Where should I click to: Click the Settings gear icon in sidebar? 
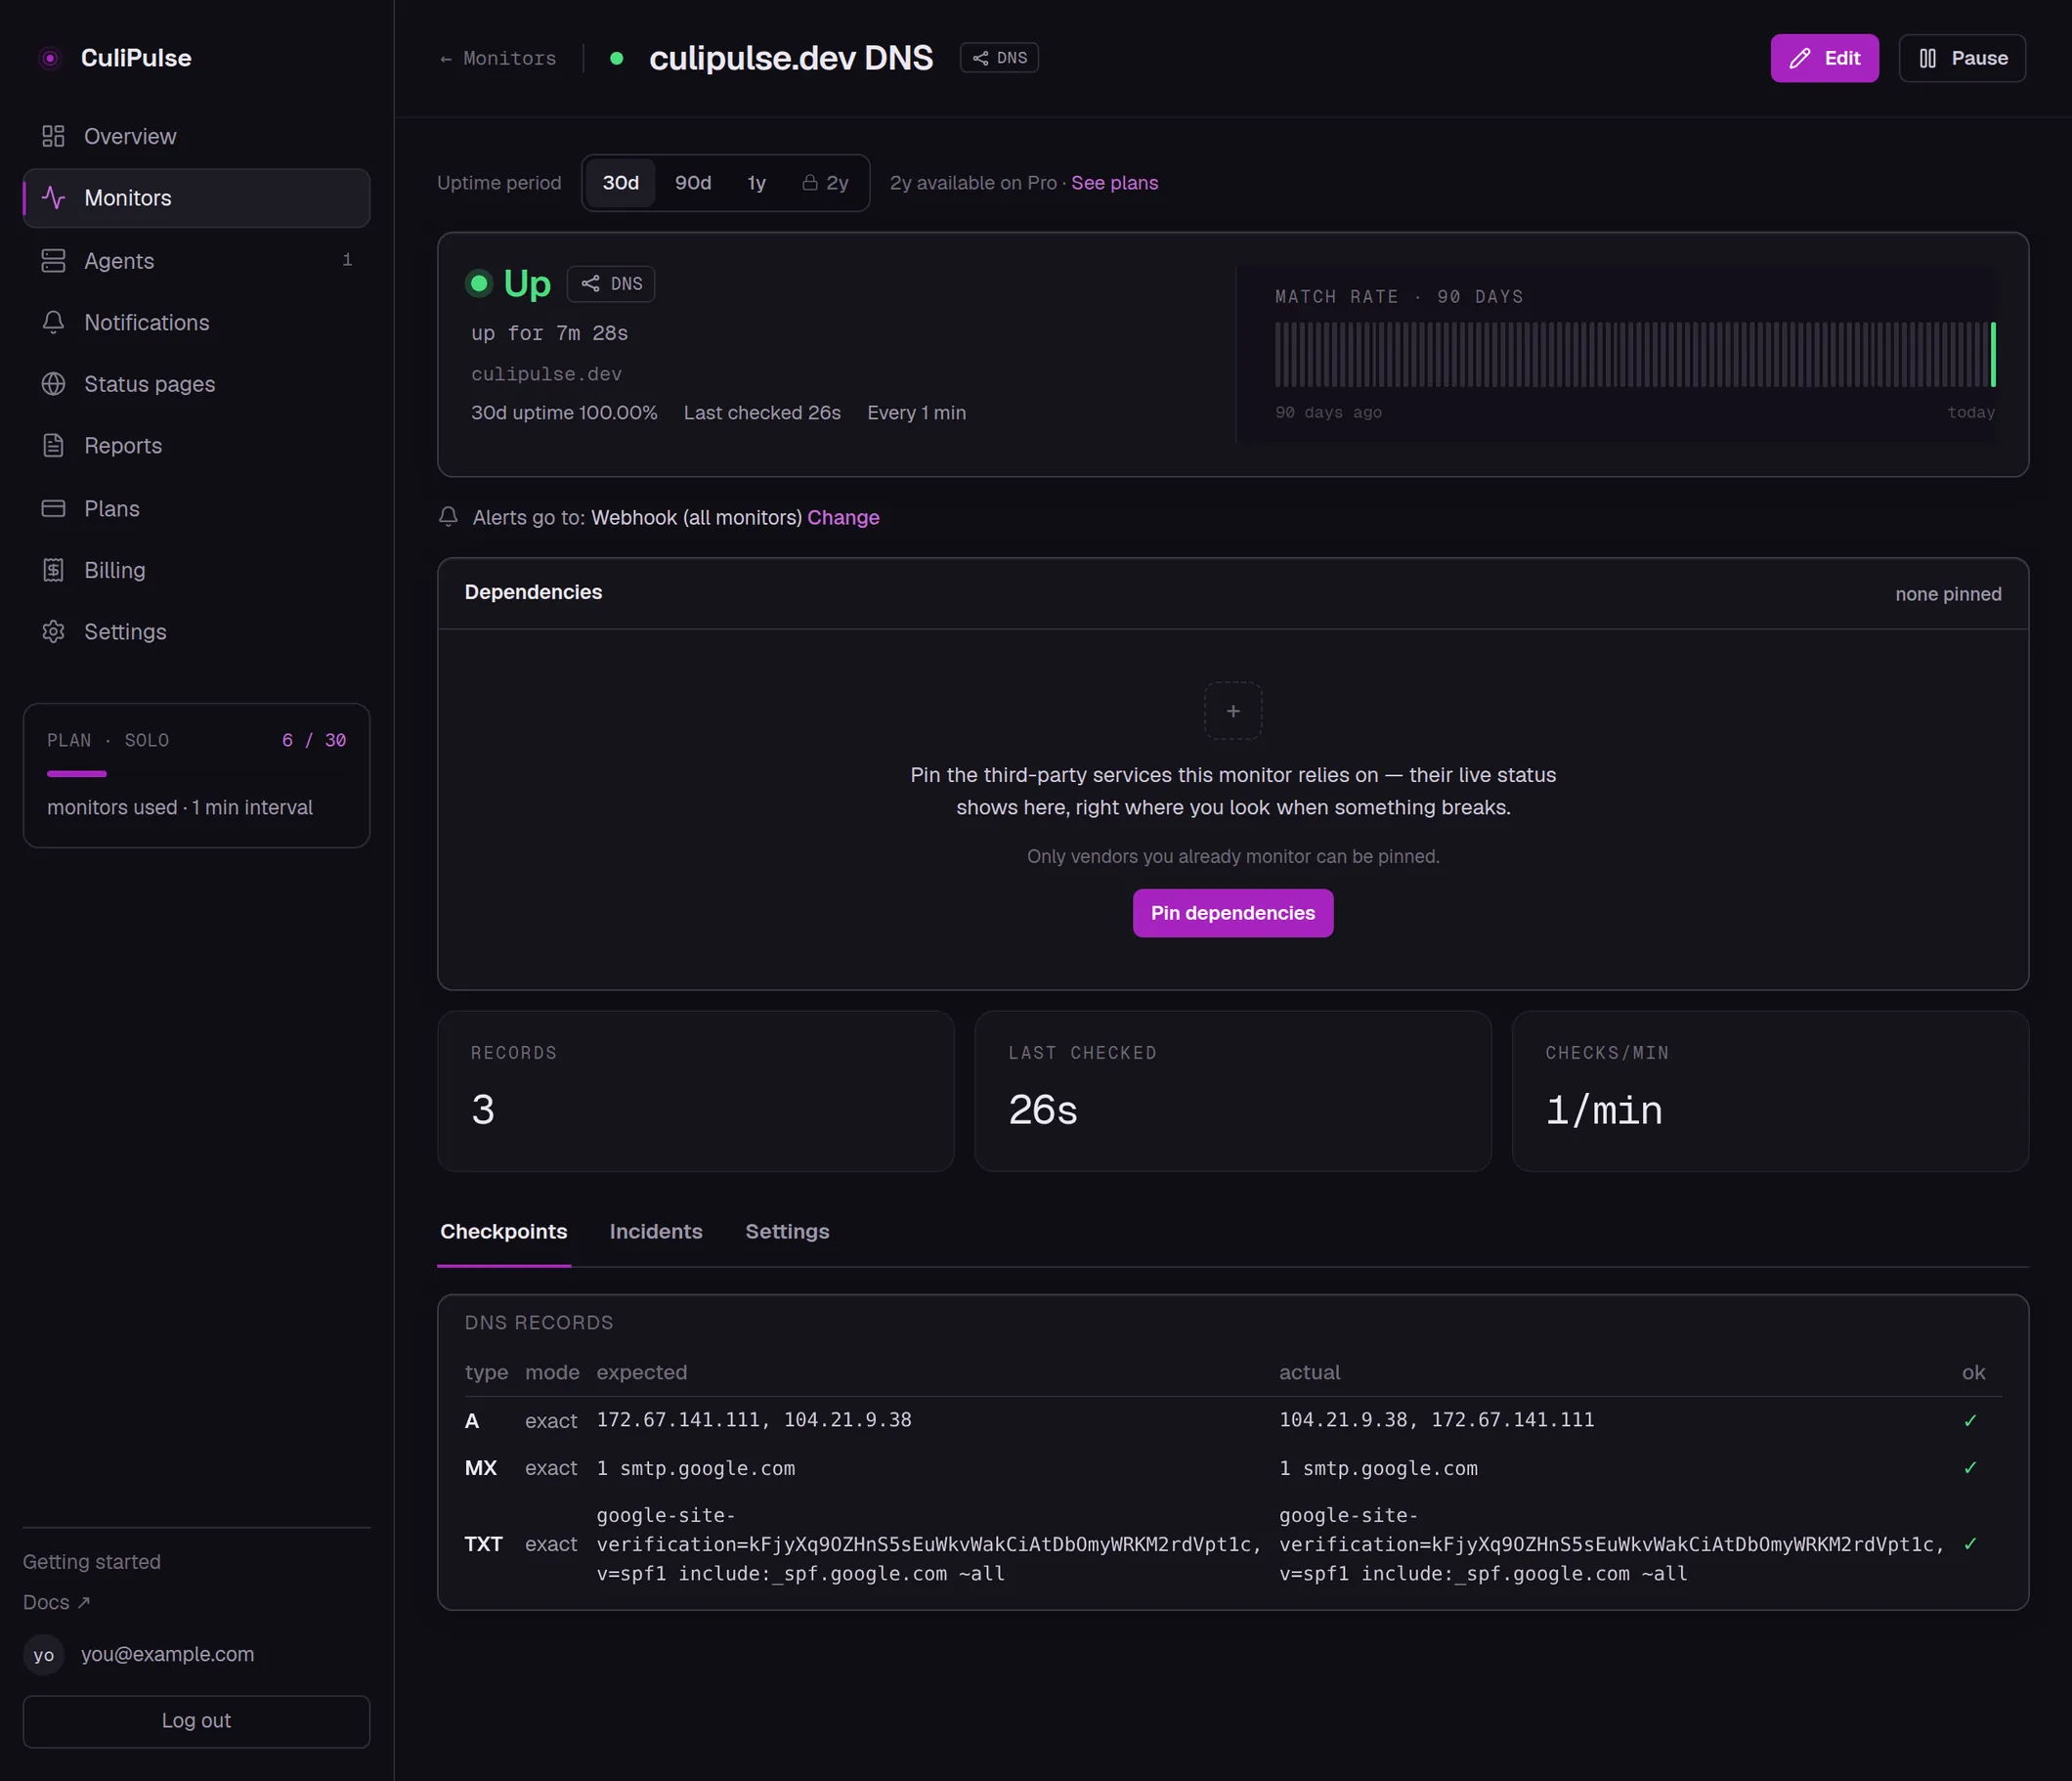tap(53, 632)
